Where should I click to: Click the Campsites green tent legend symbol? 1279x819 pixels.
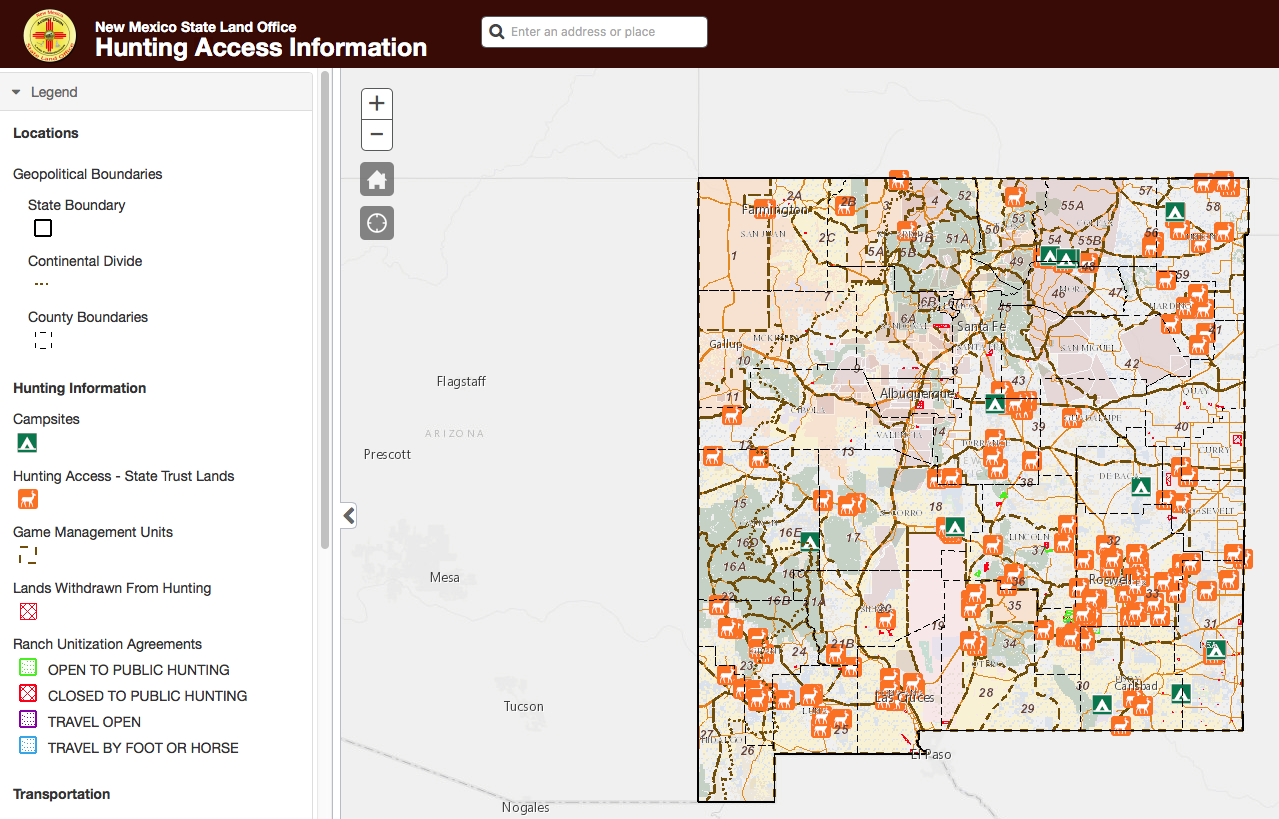point(27,442)
